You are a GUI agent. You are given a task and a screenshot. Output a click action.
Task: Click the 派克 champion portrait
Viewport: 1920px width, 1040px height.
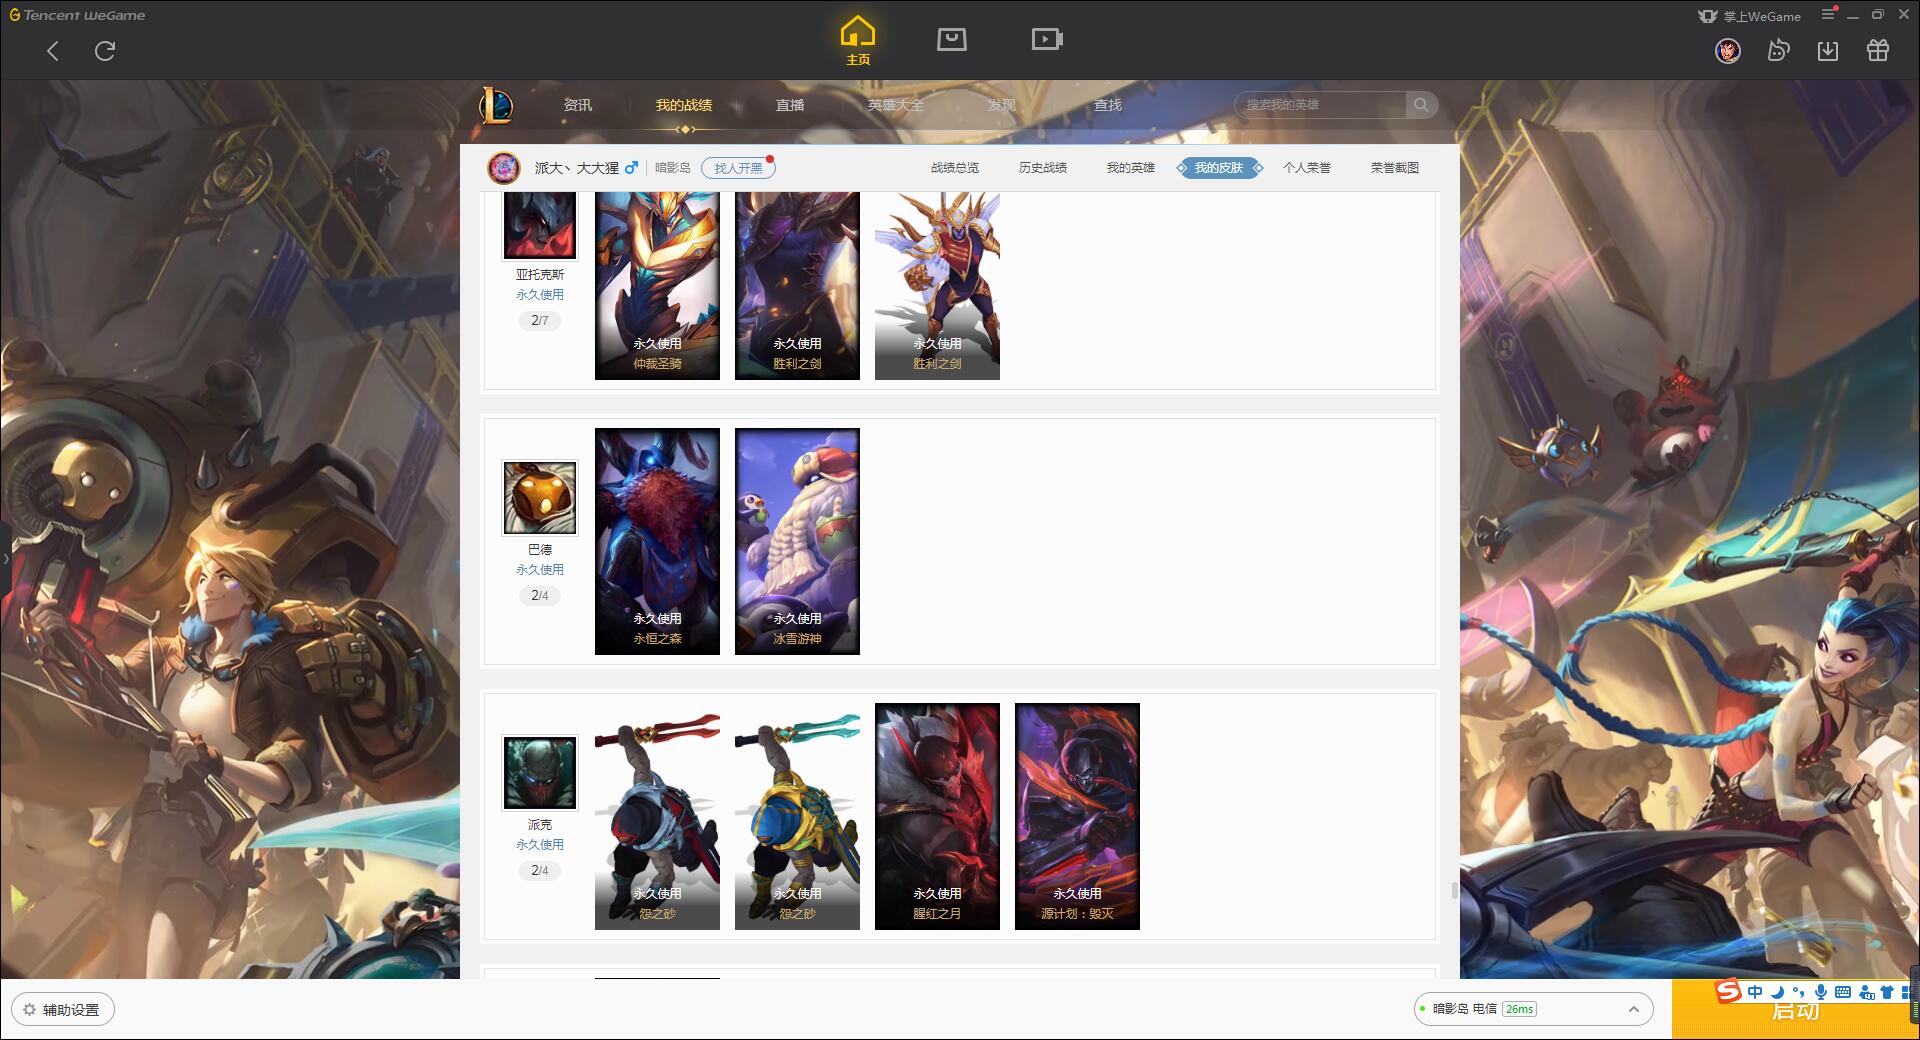[x=540, y=773]
